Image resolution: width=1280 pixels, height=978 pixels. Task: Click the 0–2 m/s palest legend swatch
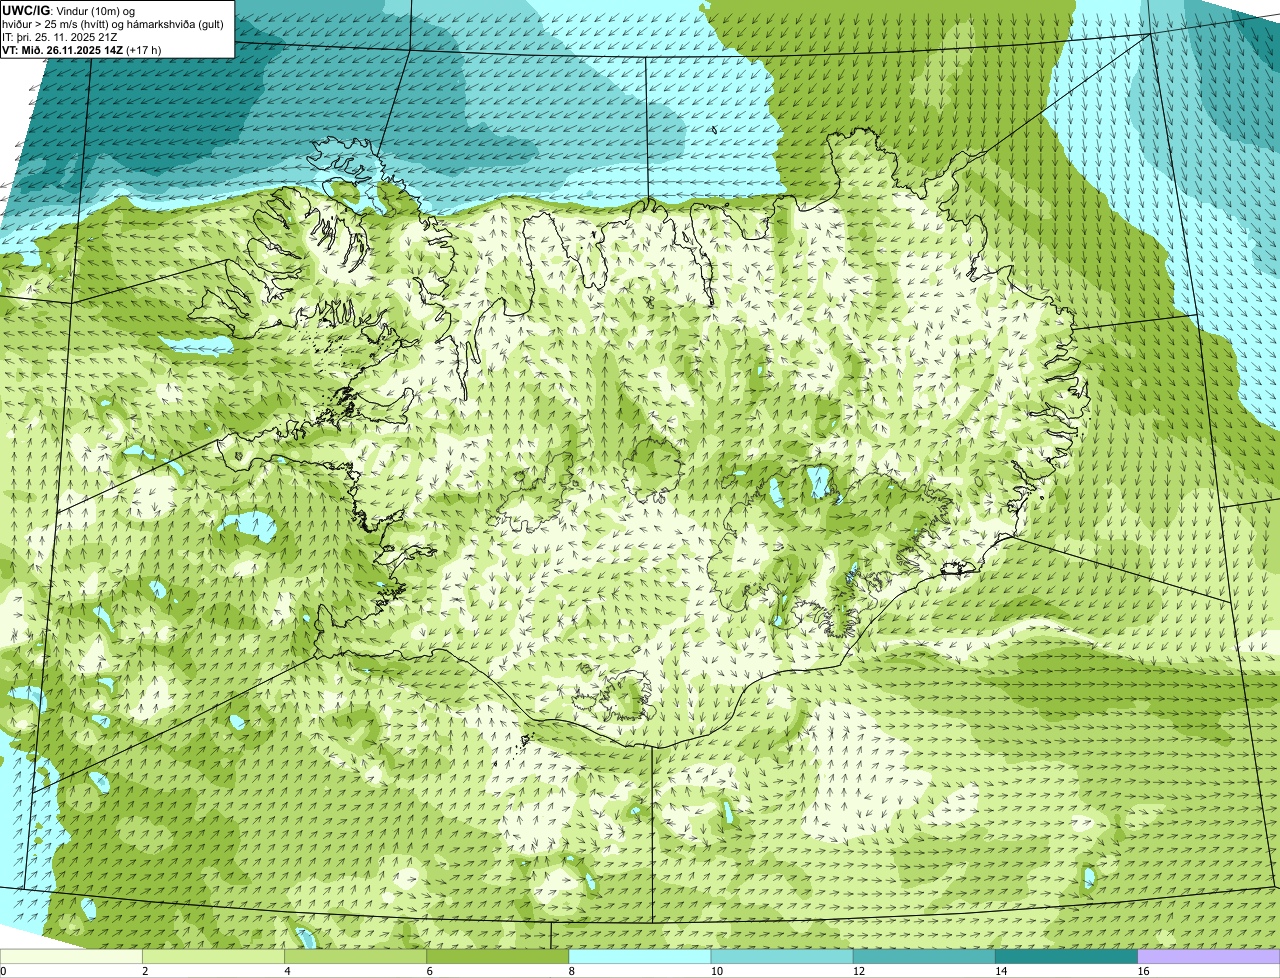[x=71, y=957]
